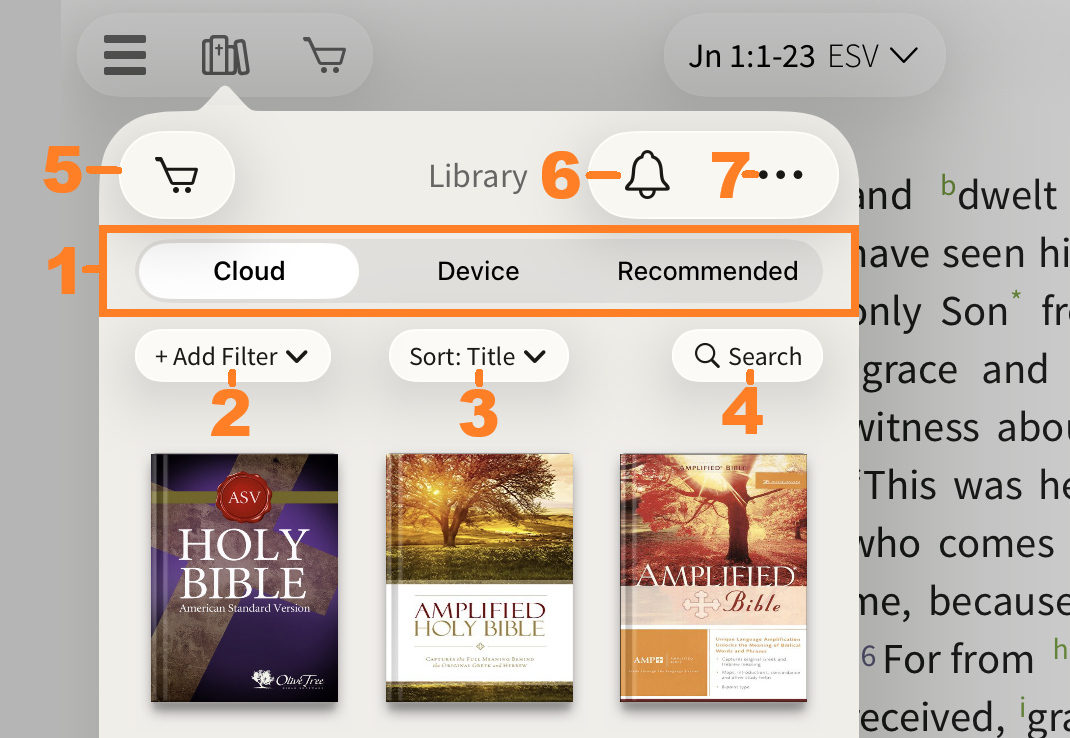Screen dimensions: 1070x738
Task: Open the Amplified Holy Bible cover
Action: (x=479, y=577)
